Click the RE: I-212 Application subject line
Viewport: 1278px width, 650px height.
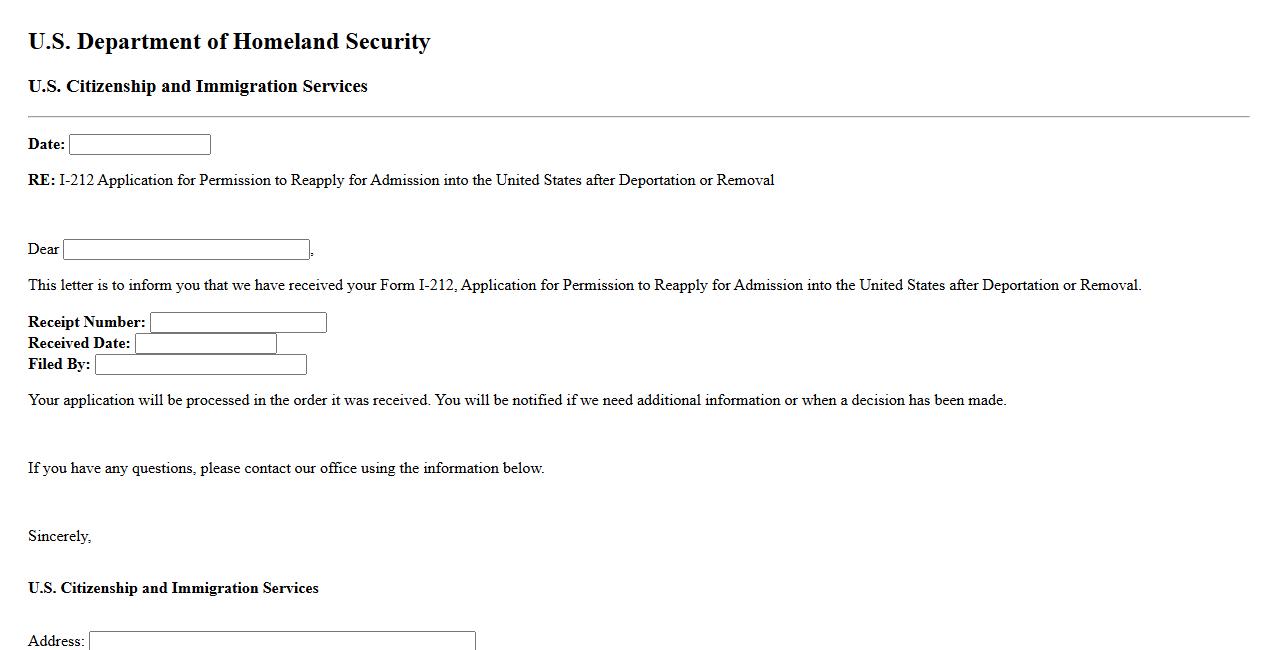click(401, 181)
